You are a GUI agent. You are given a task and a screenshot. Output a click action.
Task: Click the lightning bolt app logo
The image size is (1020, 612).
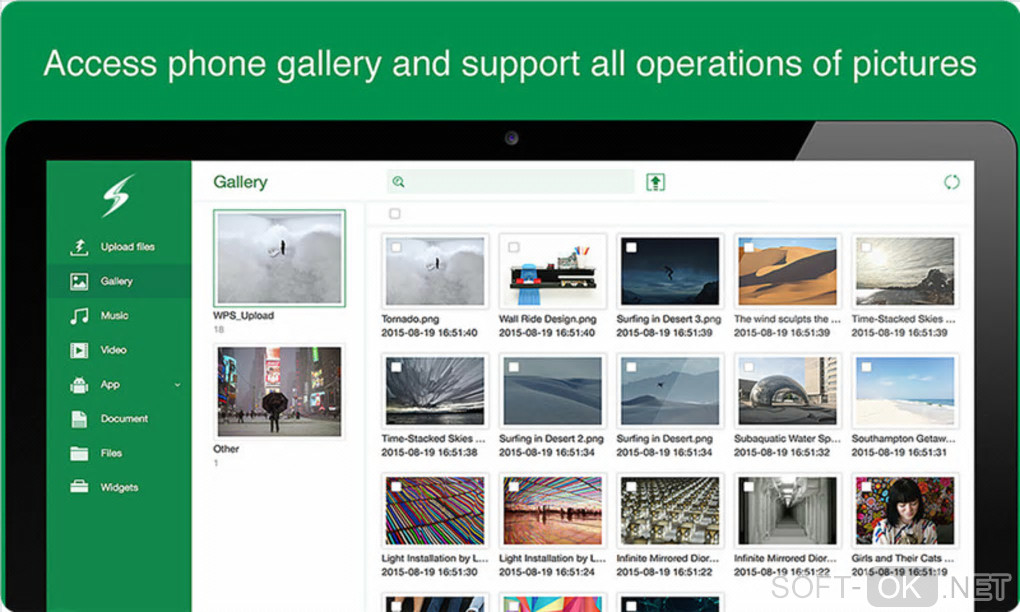118,195
